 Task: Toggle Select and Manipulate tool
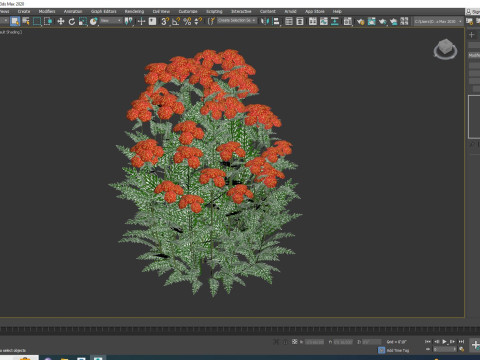[x=141, y=21]
